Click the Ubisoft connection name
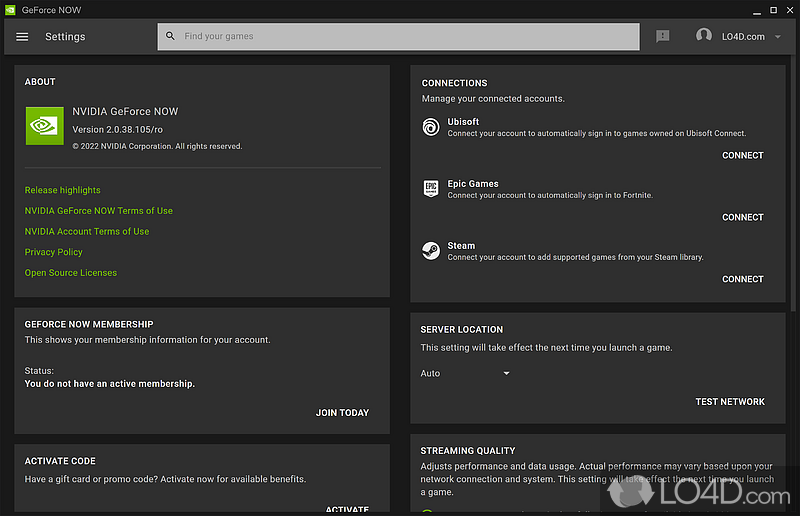Image resolution: width=800 pixels, height=516 pixels. click(463, 122)
